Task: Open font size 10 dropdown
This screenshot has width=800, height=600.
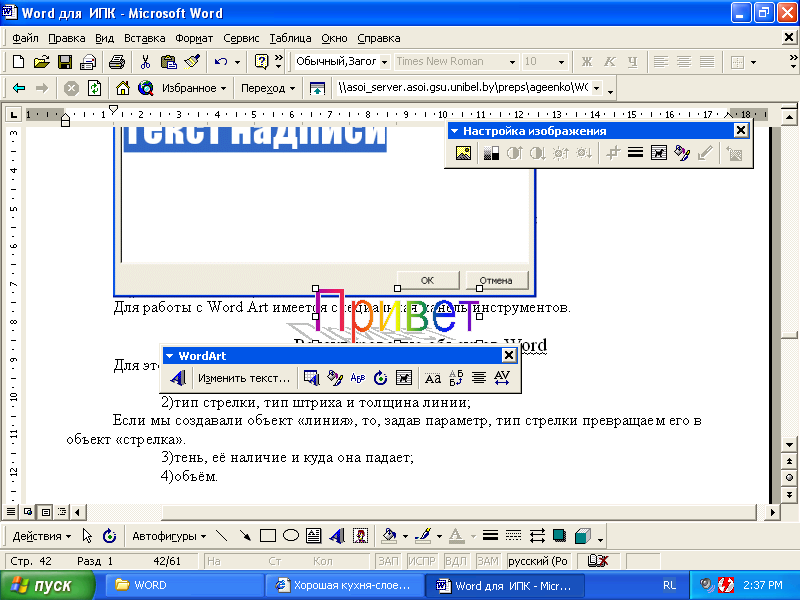Action: 561,62
